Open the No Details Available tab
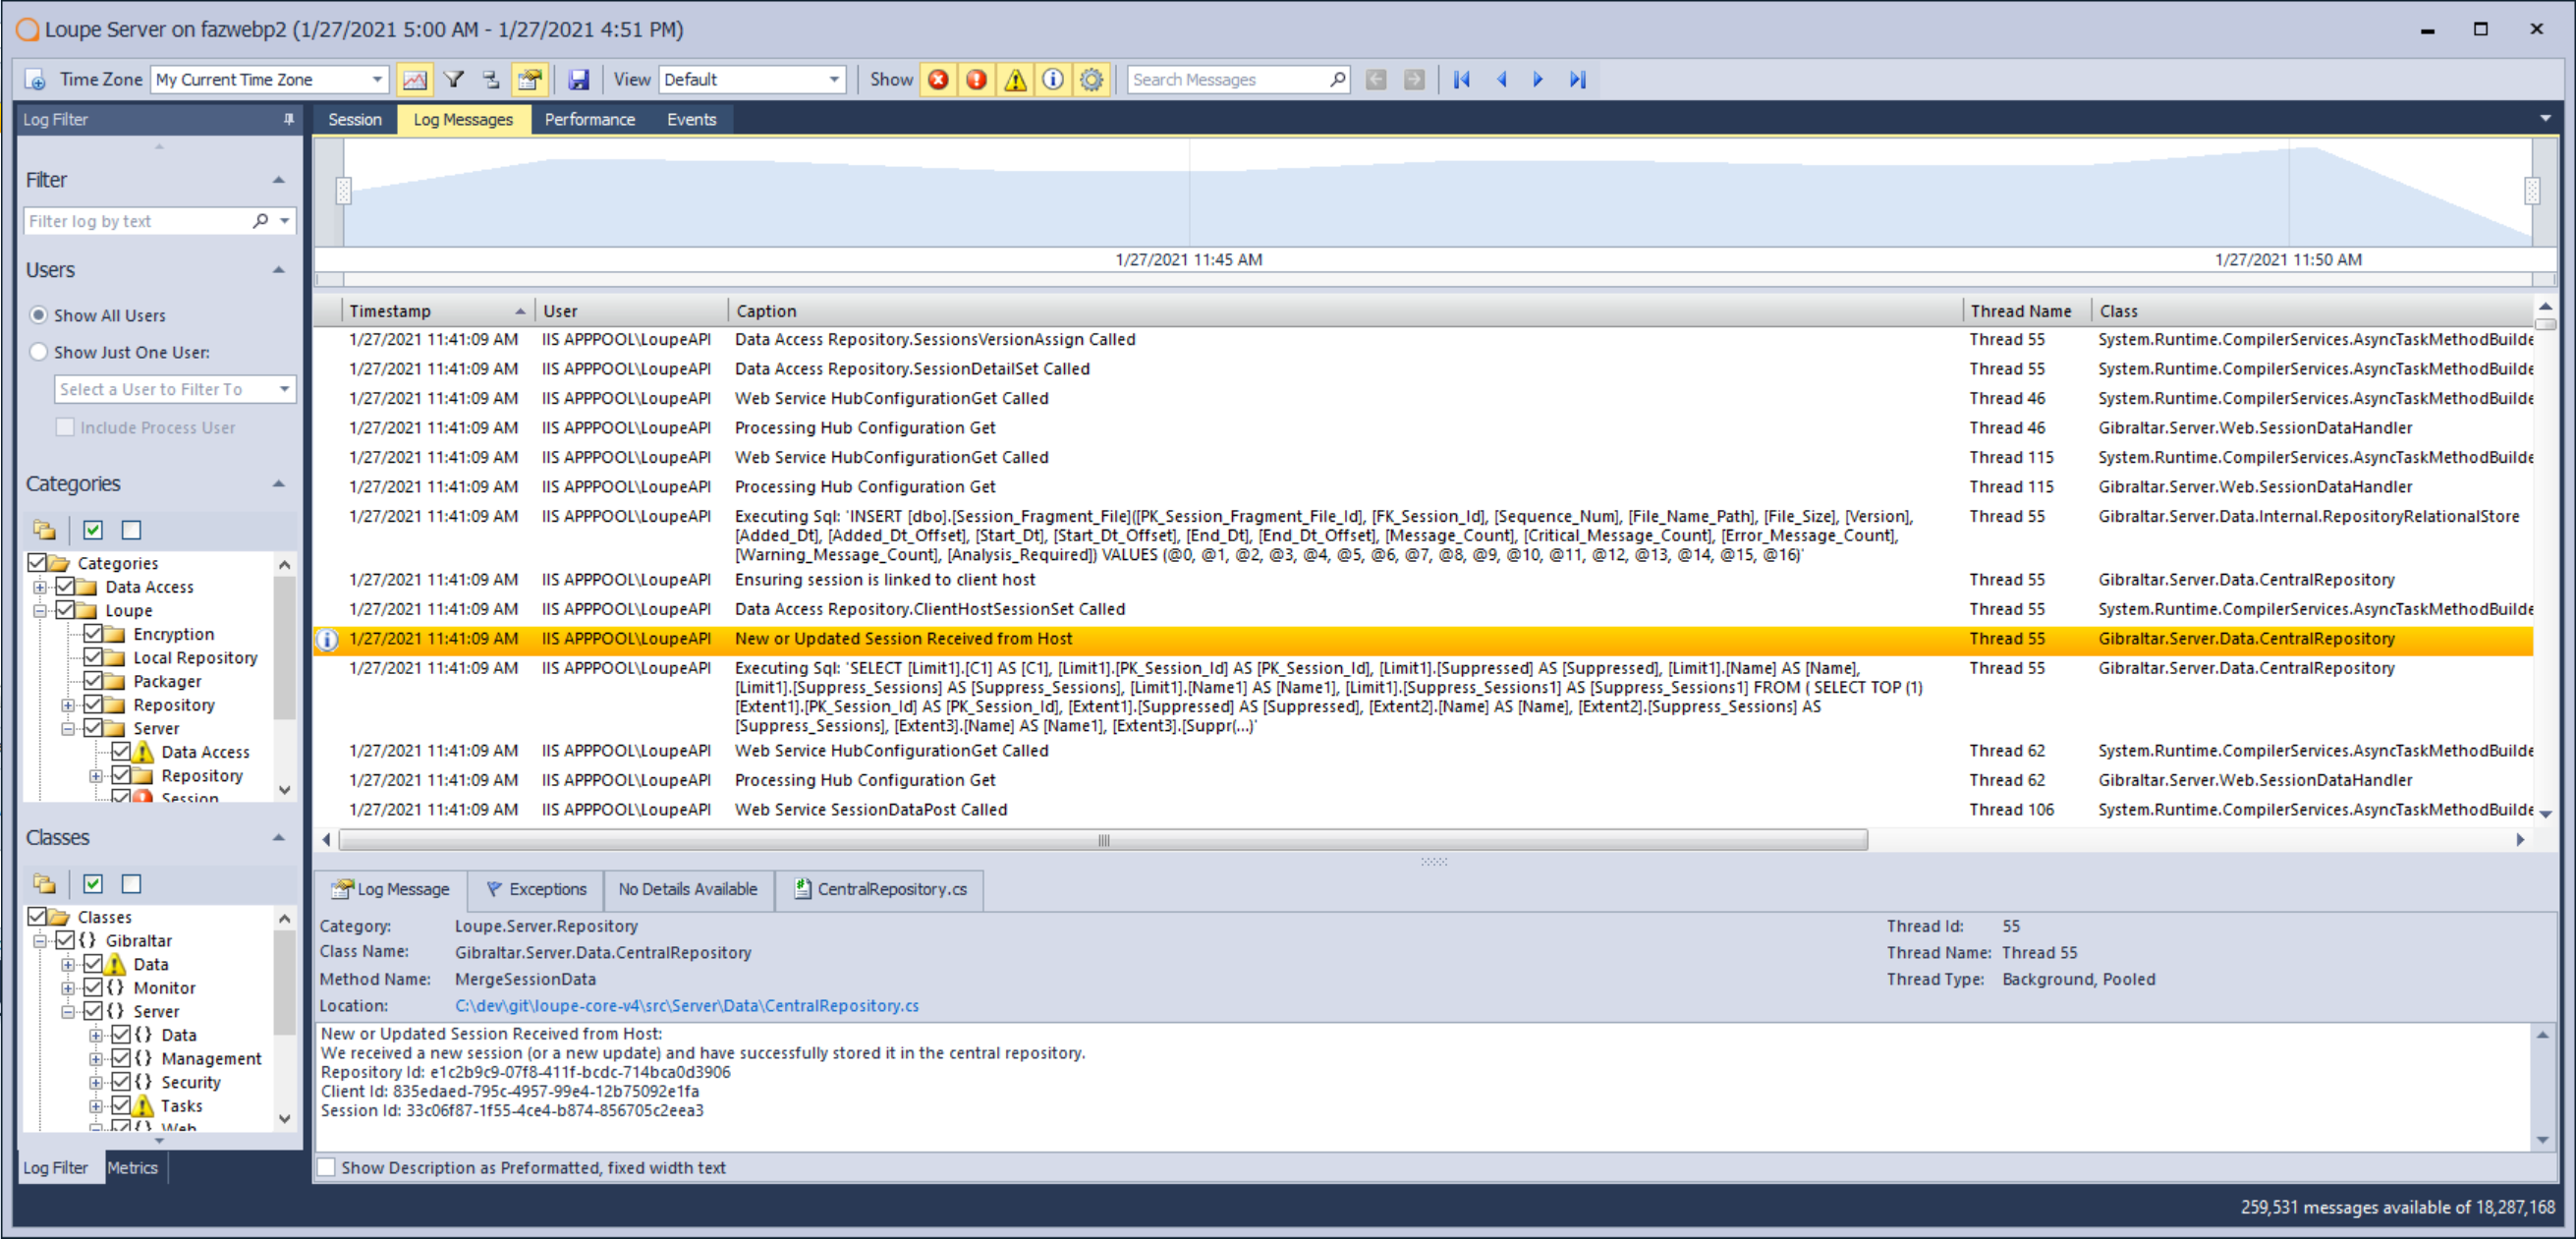The height and width of the screenshot is (1239, 2576). tap(688, 890)
